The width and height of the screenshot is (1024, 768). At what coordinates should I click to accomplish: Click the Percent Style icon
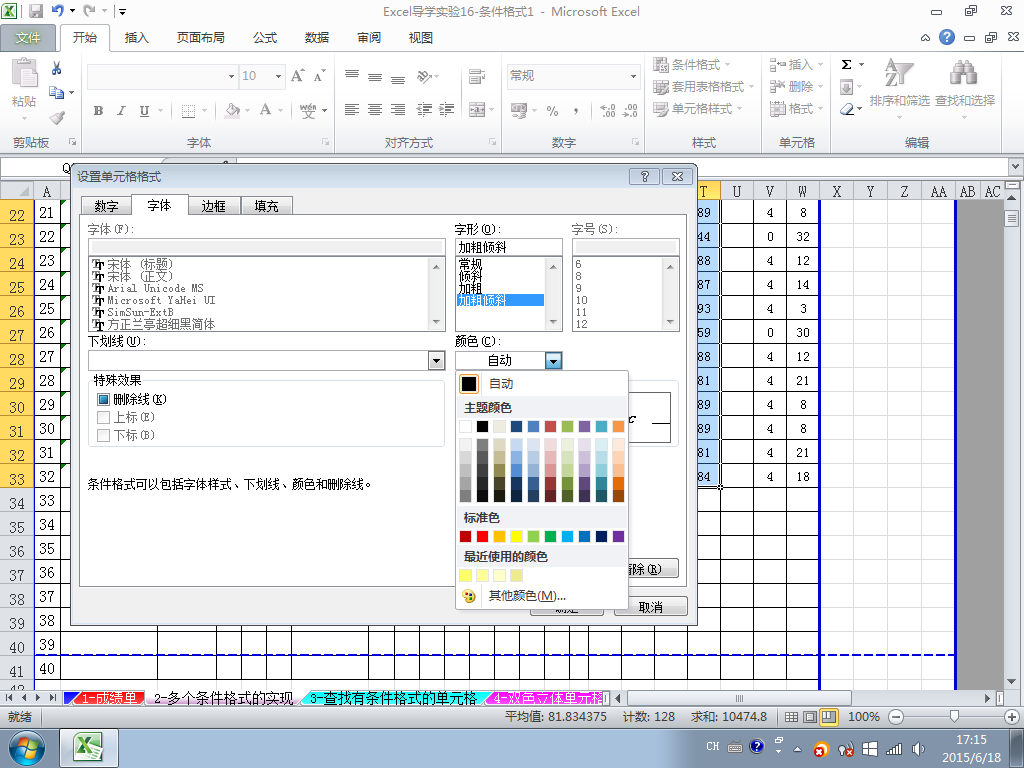click(x=552, y=110)
